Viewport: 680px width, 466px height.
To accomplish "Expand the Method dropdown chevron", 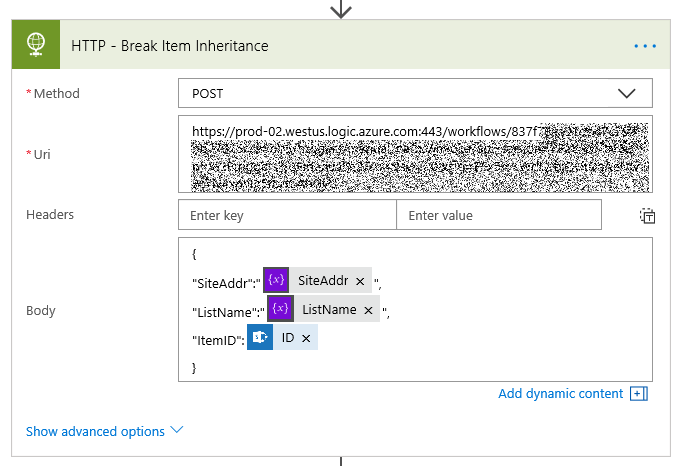I will point(626,93).
